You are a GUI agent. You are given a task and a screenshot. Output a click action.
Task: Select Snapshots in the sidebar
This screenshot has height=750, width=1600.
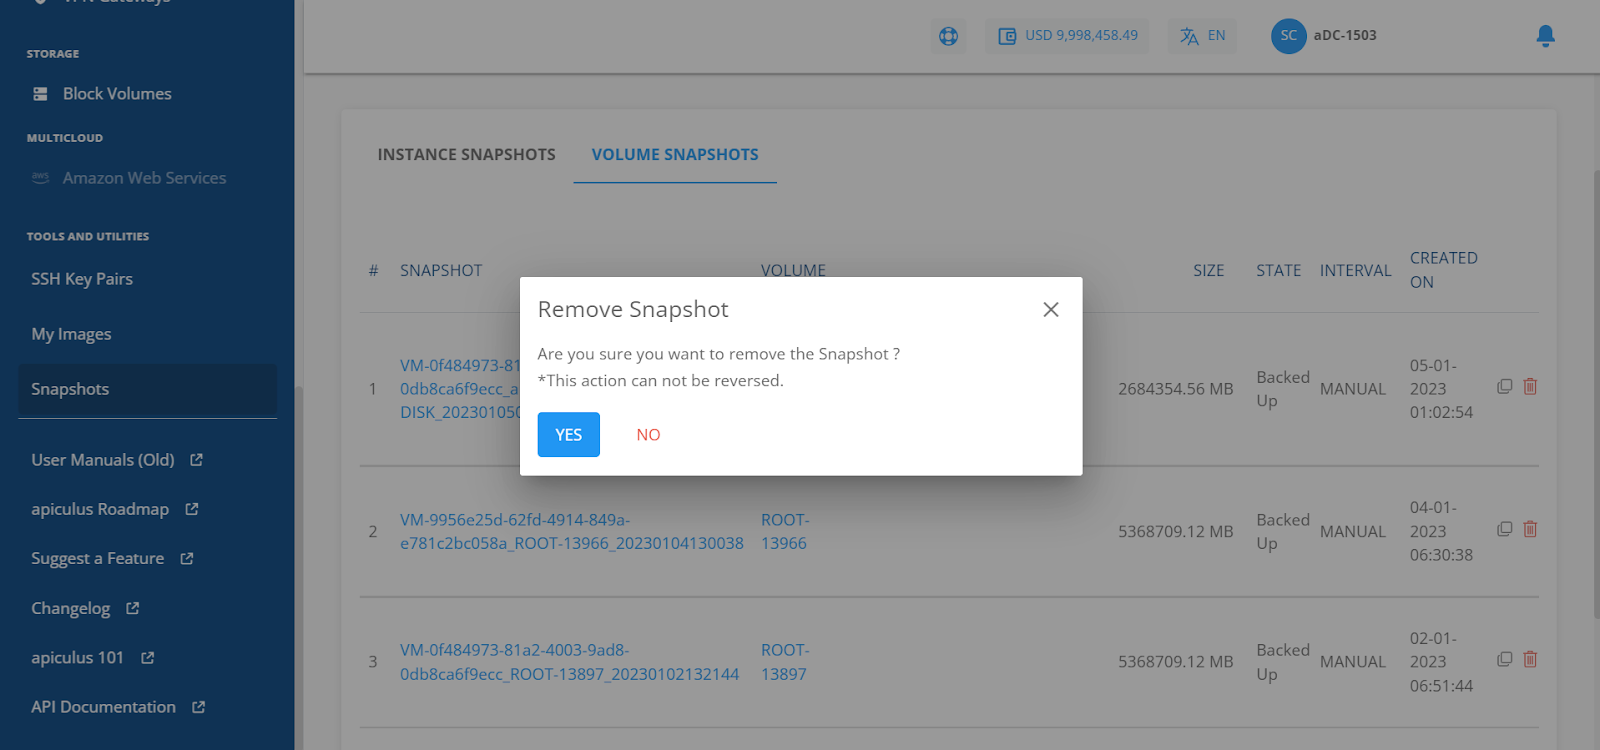pos(147,389)
